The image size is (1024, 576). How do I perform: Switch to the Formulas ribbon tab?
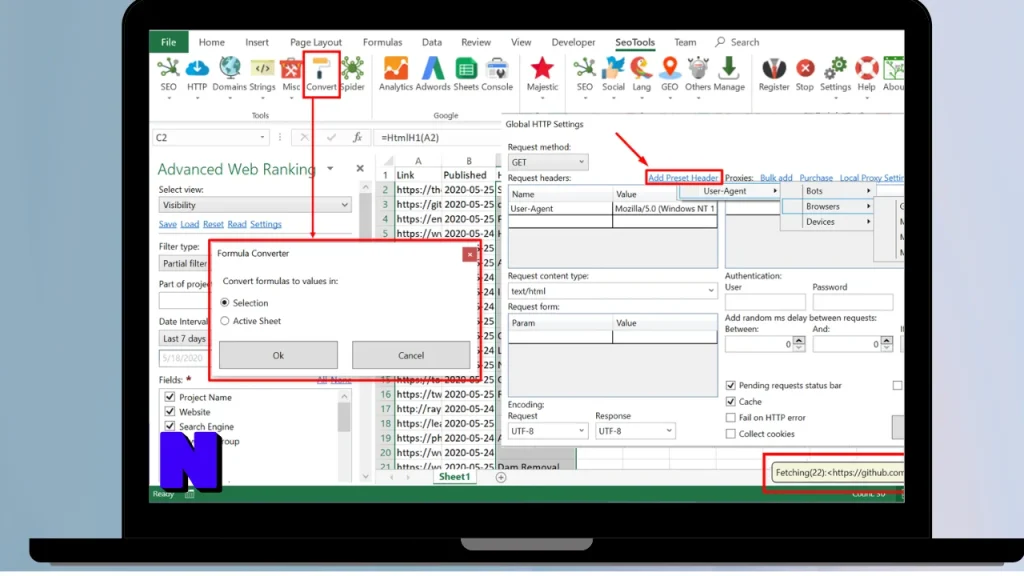pyautogui.click(x=383, y=42)
